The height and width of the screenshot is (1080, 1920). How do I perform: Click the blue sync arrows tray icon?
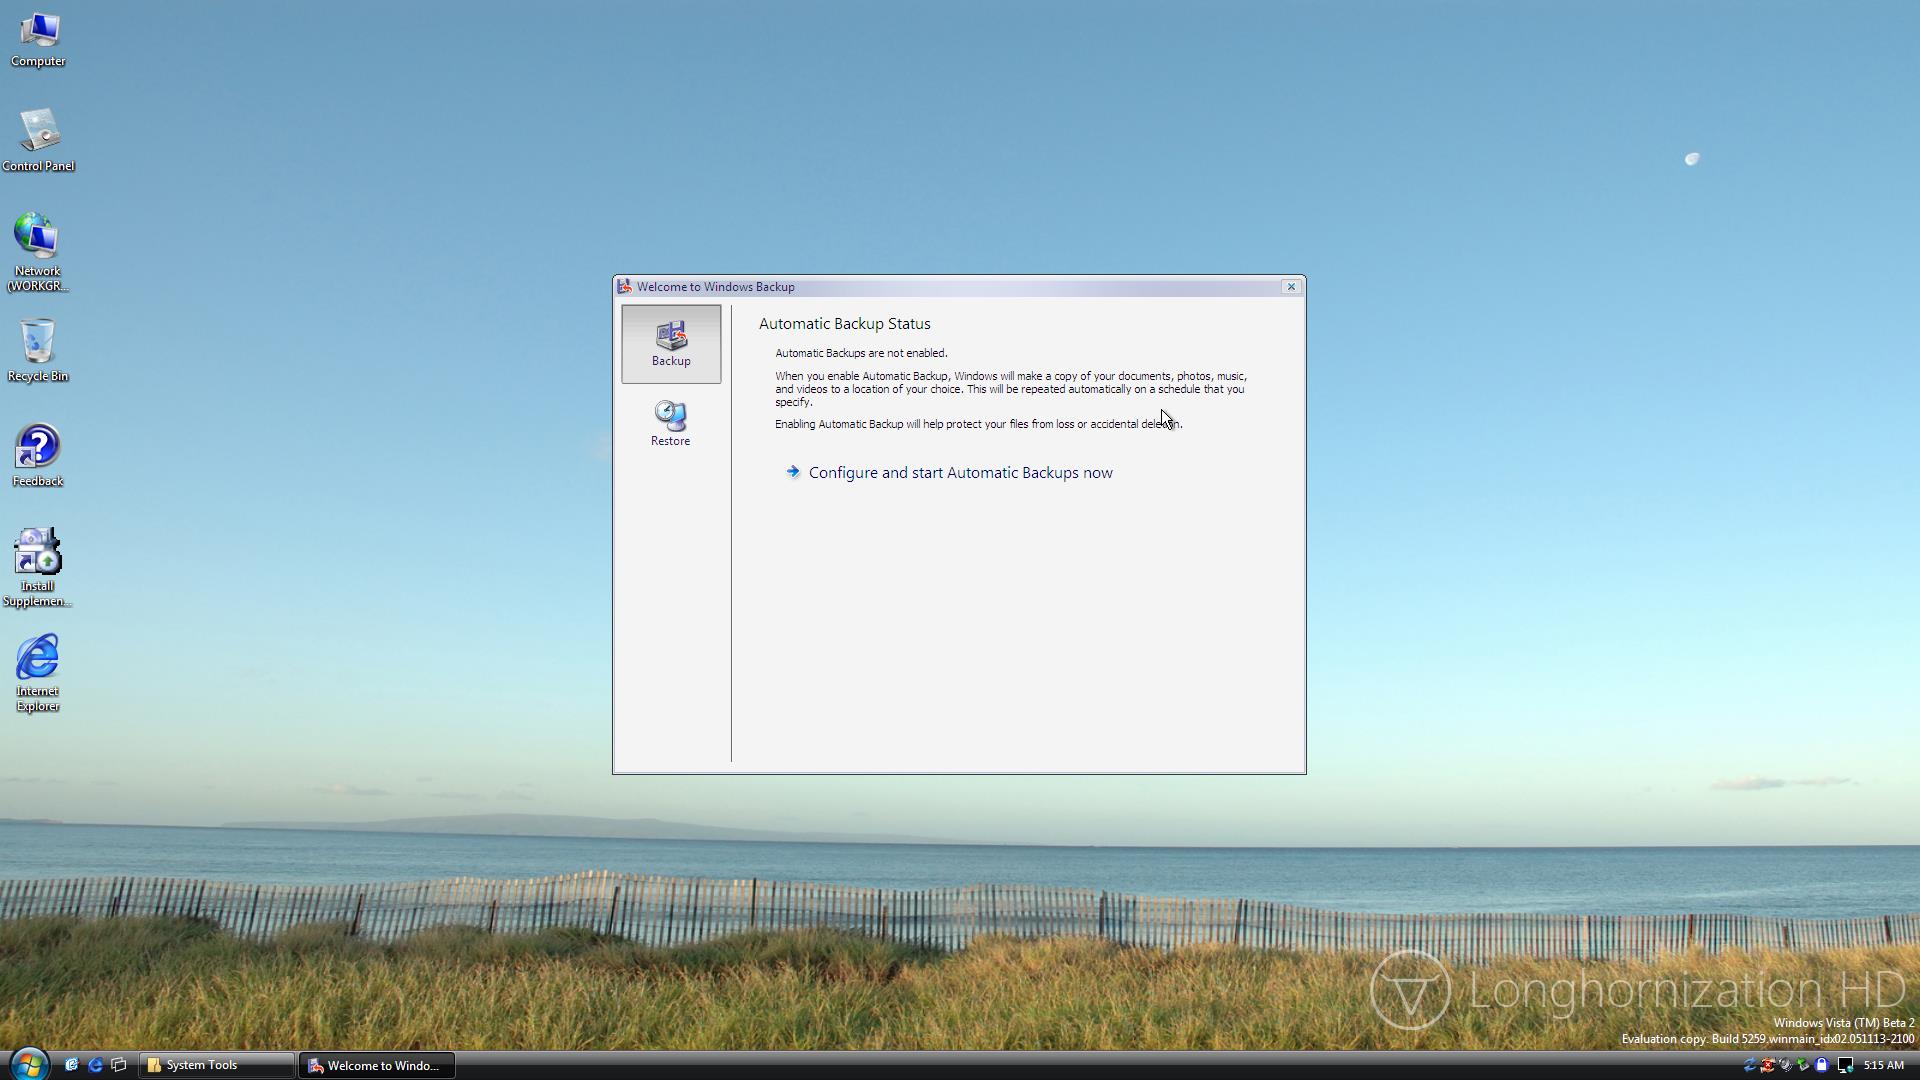(1749, 1065)
